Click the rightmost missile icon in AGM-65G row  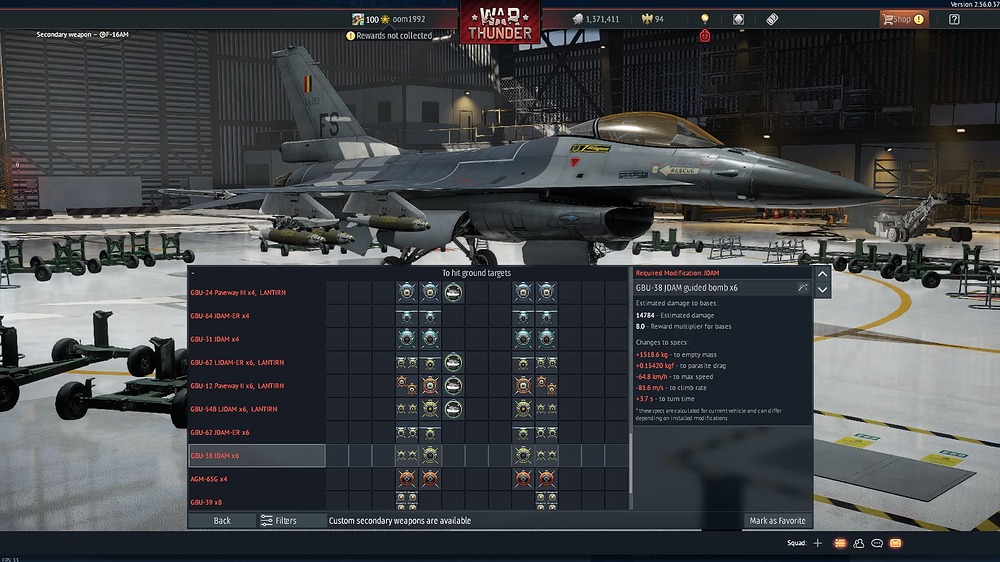(x=546, y=479)
